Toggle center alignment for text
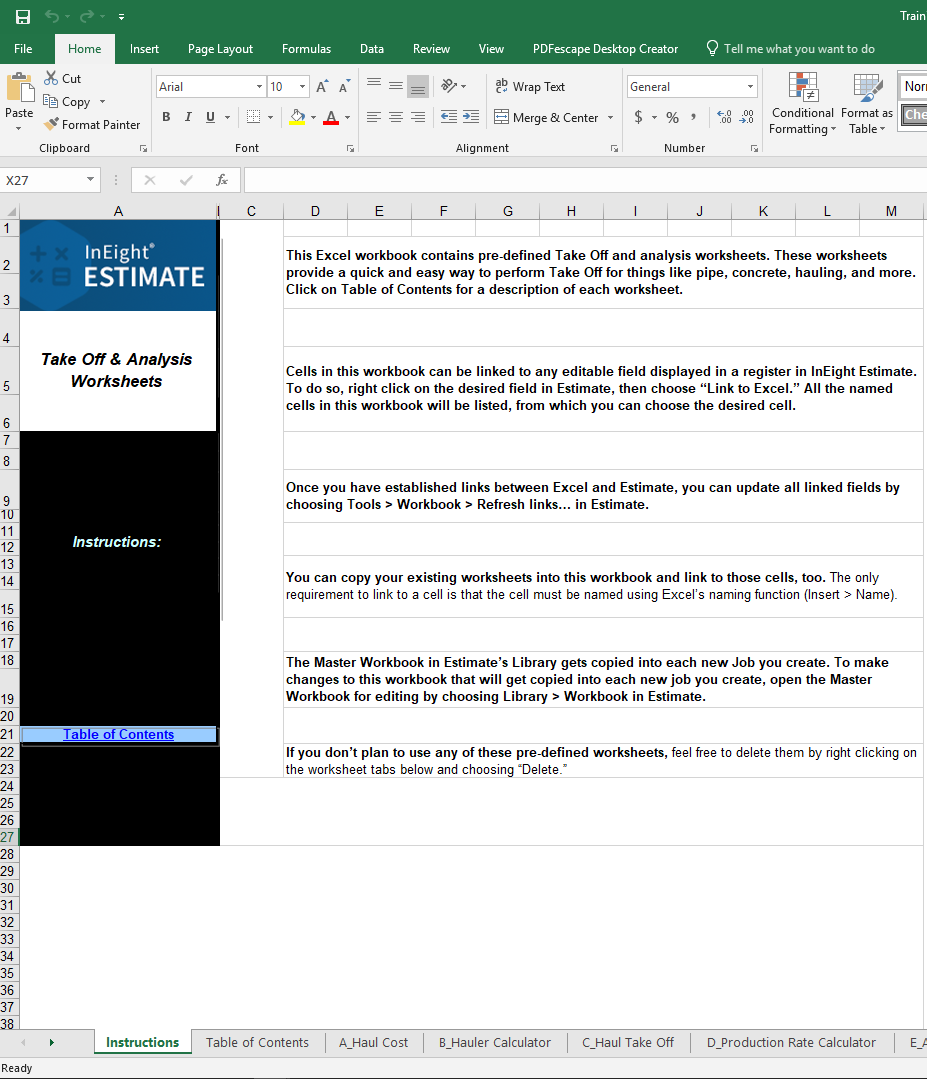The width and height of the screenshot is (927, 1079). point(395,117)
